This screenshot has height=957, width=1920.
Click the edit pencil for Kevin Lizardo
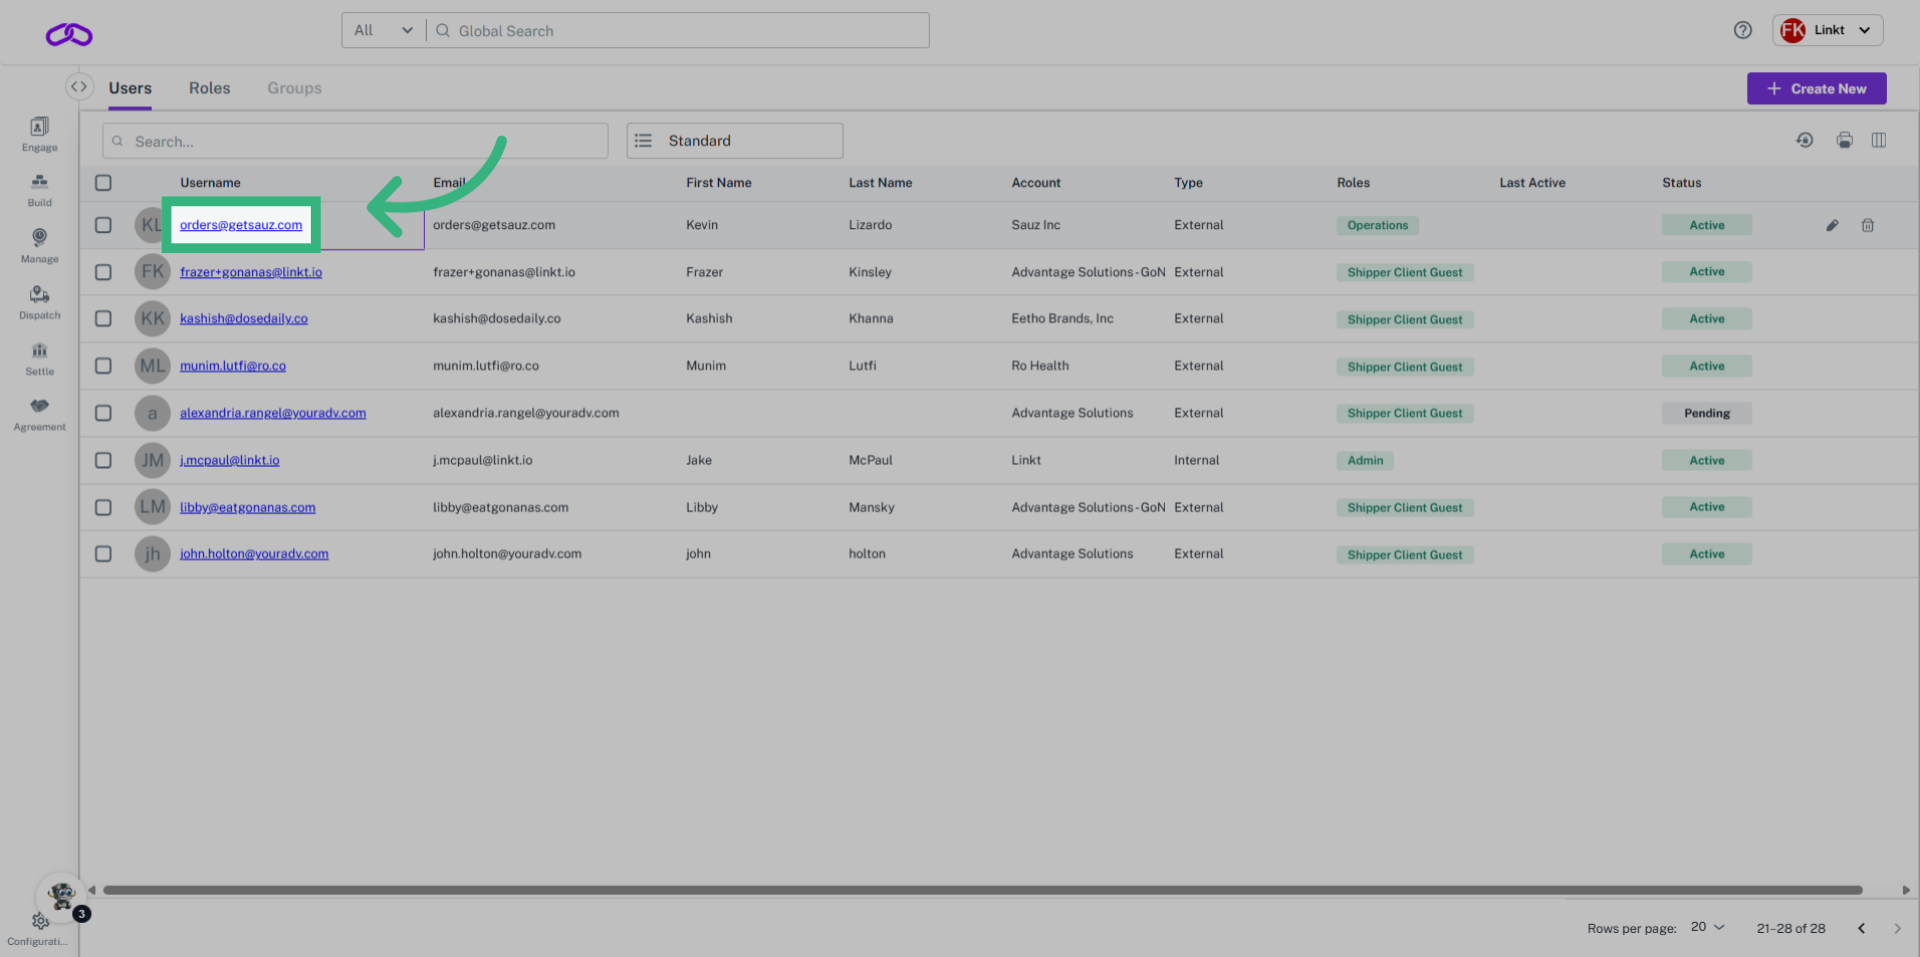[x=1832, y=226]
